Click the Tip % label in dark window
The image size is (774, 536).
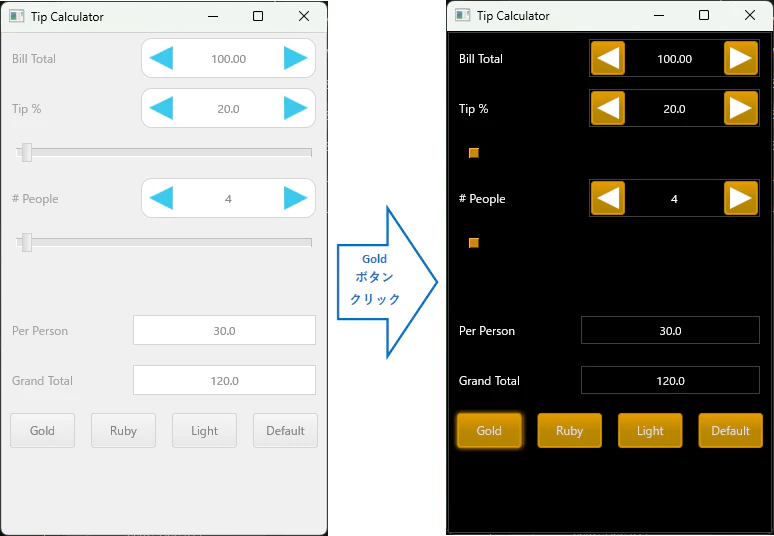tap(473, 109)
